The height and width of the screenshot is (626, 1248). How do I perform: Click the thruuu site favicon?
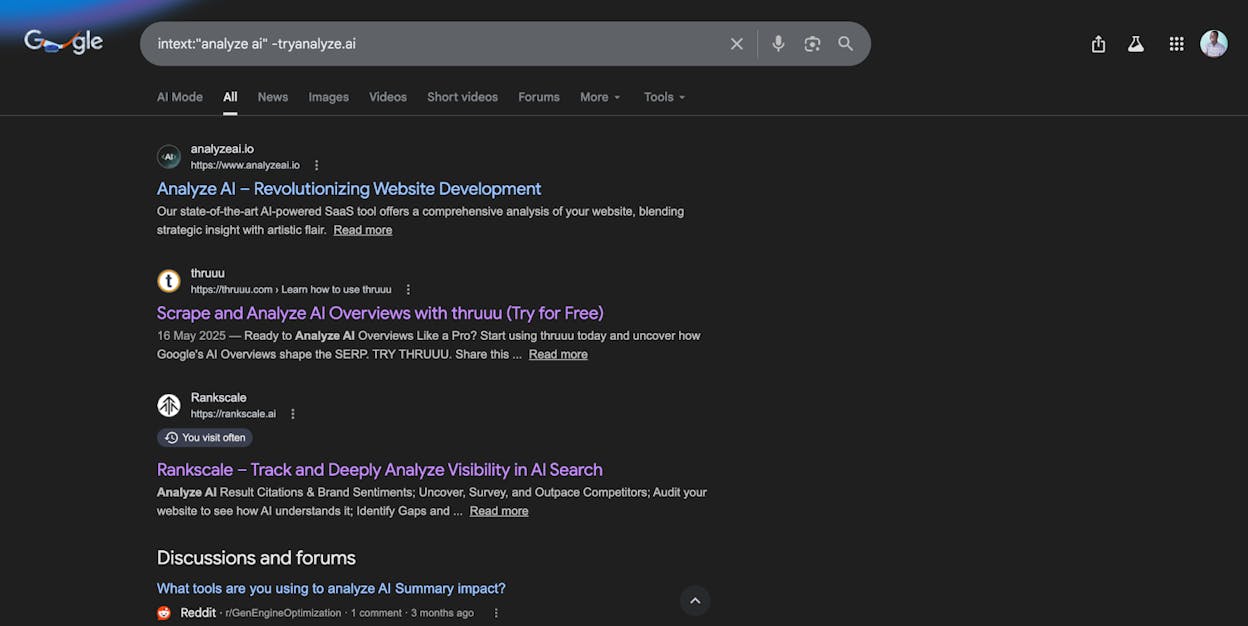coord(169,281)
